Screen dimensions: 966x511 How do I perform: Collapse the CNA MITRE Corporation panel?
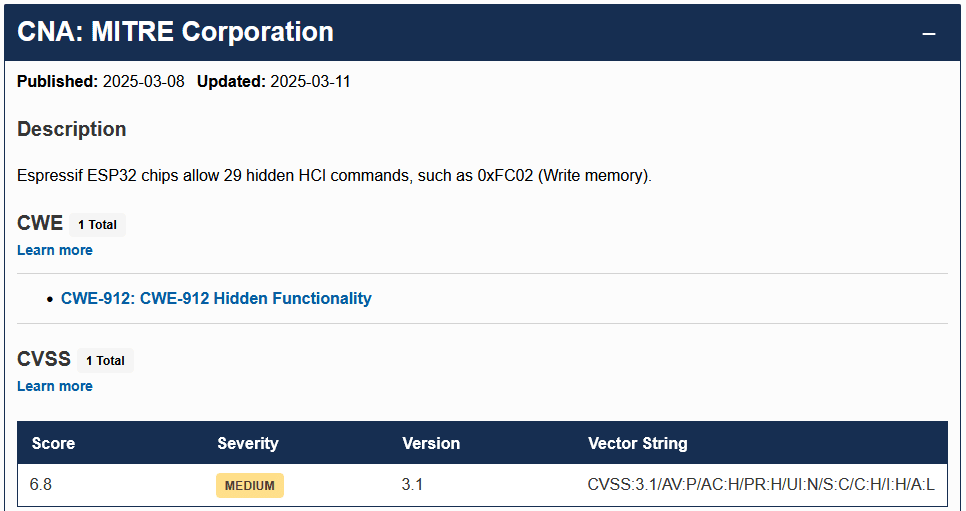click(x=929, y=33)
